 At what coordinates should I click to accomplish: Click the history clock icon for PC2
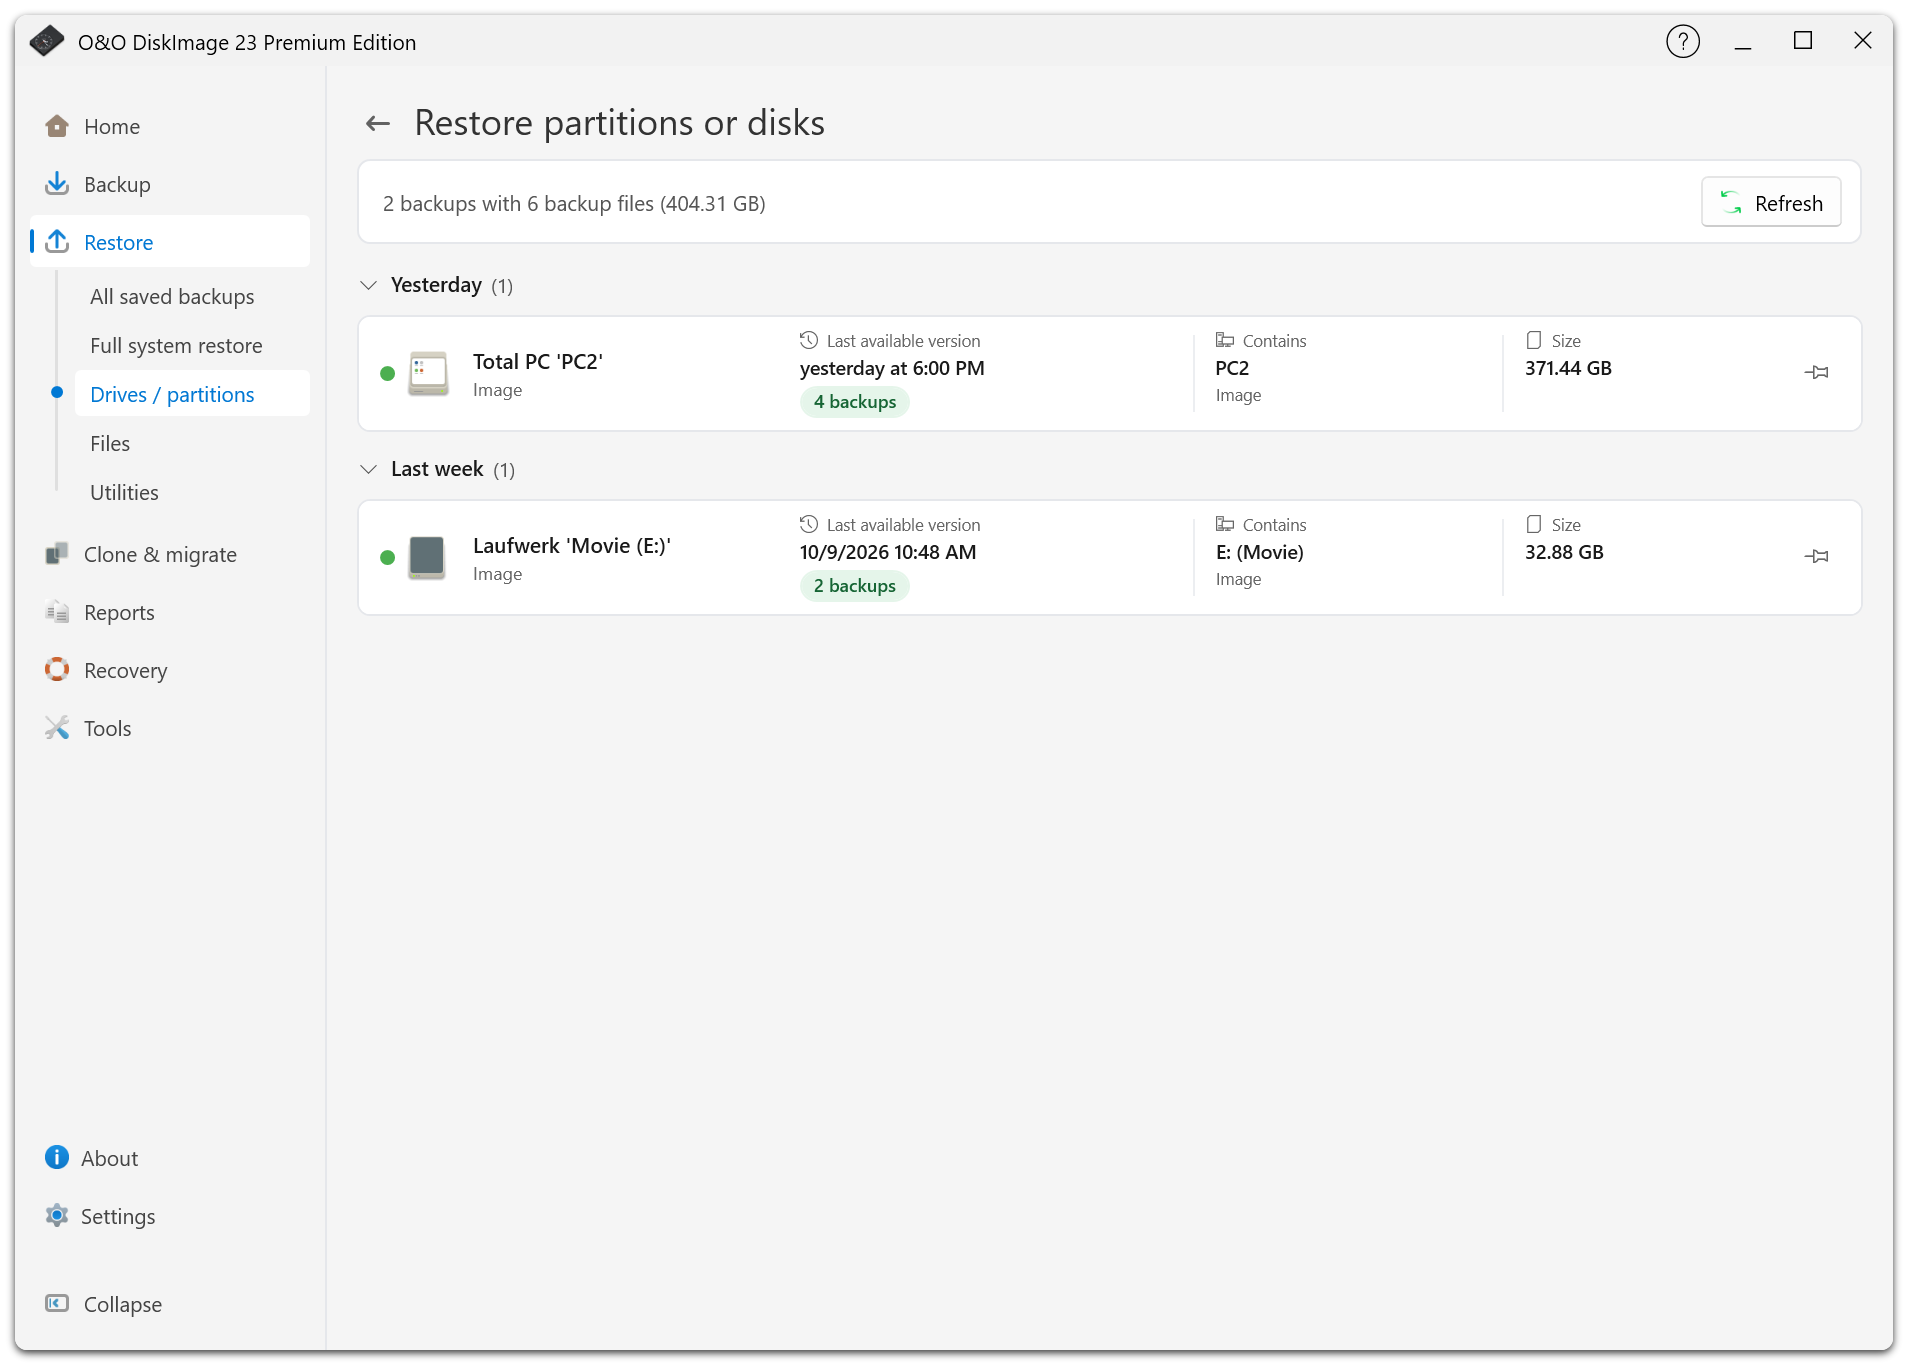coord(809,341)
